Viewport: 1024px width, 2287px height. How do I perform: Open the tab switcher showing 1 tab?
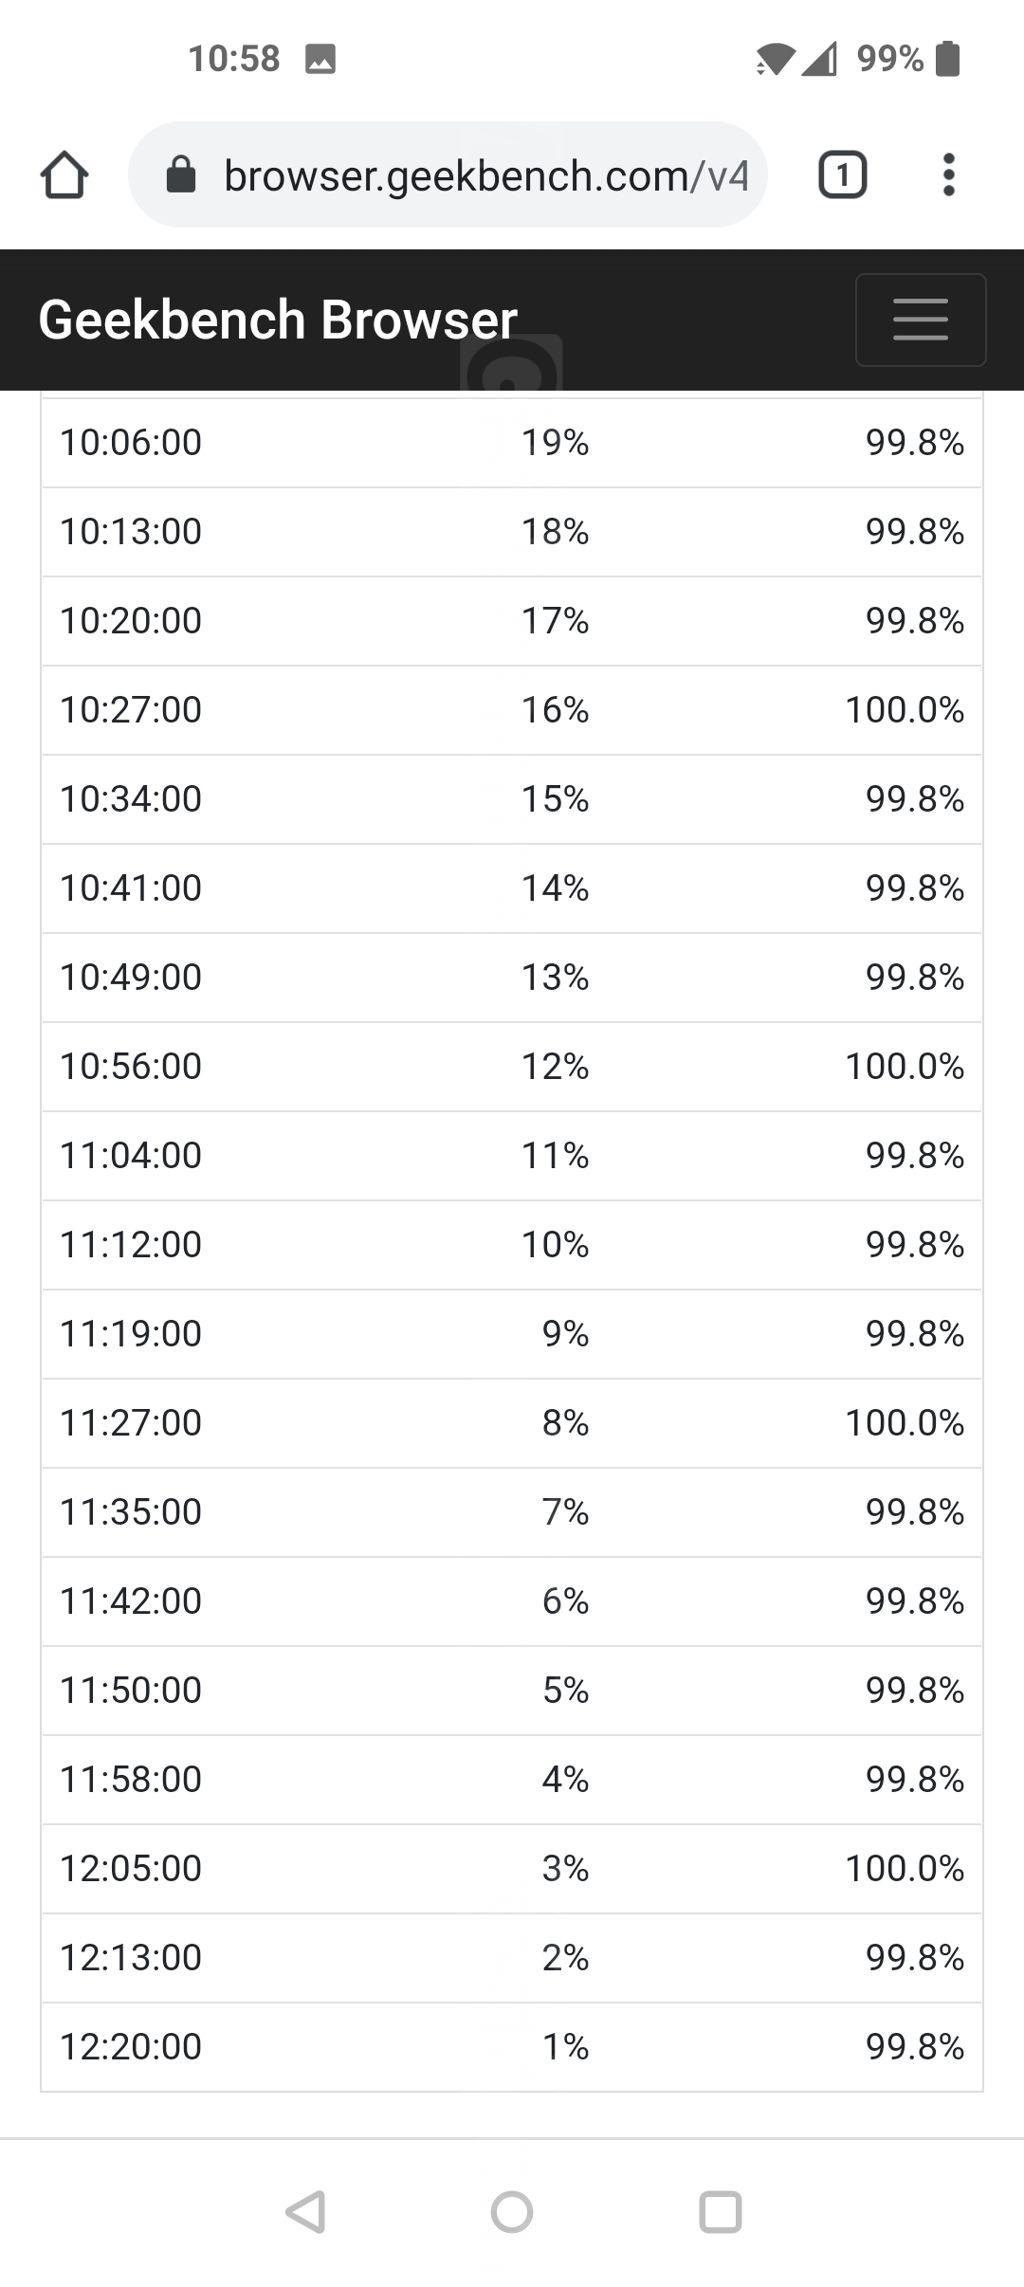(x=842, y=175)
